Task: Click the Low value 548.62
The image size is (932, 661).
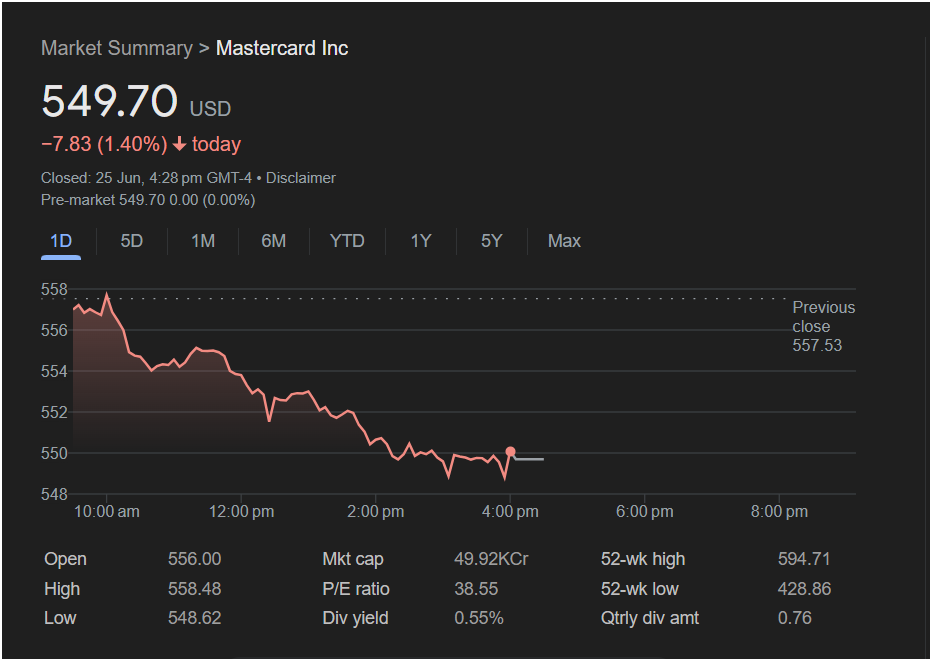Action: click(194, 618)
